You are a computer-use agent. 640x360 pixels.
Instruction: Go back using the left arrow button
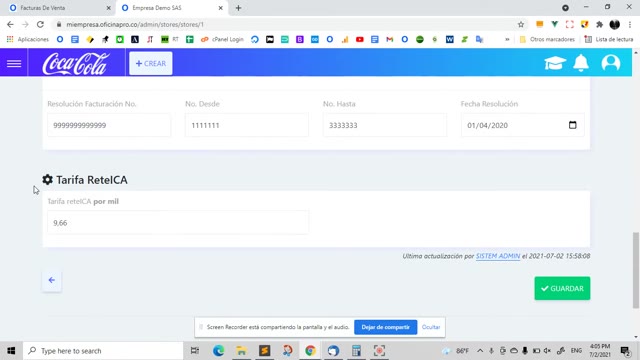pos(51,280)
